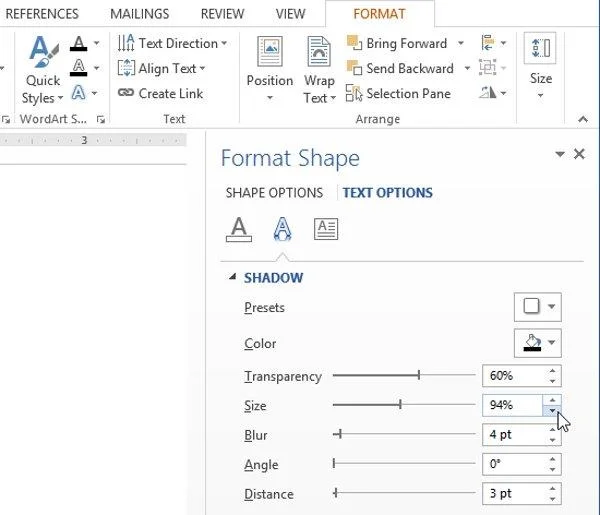The image size is (600, 515).
Task: Decrease Distance with down arrow
Action: click(x=552, y=499)
